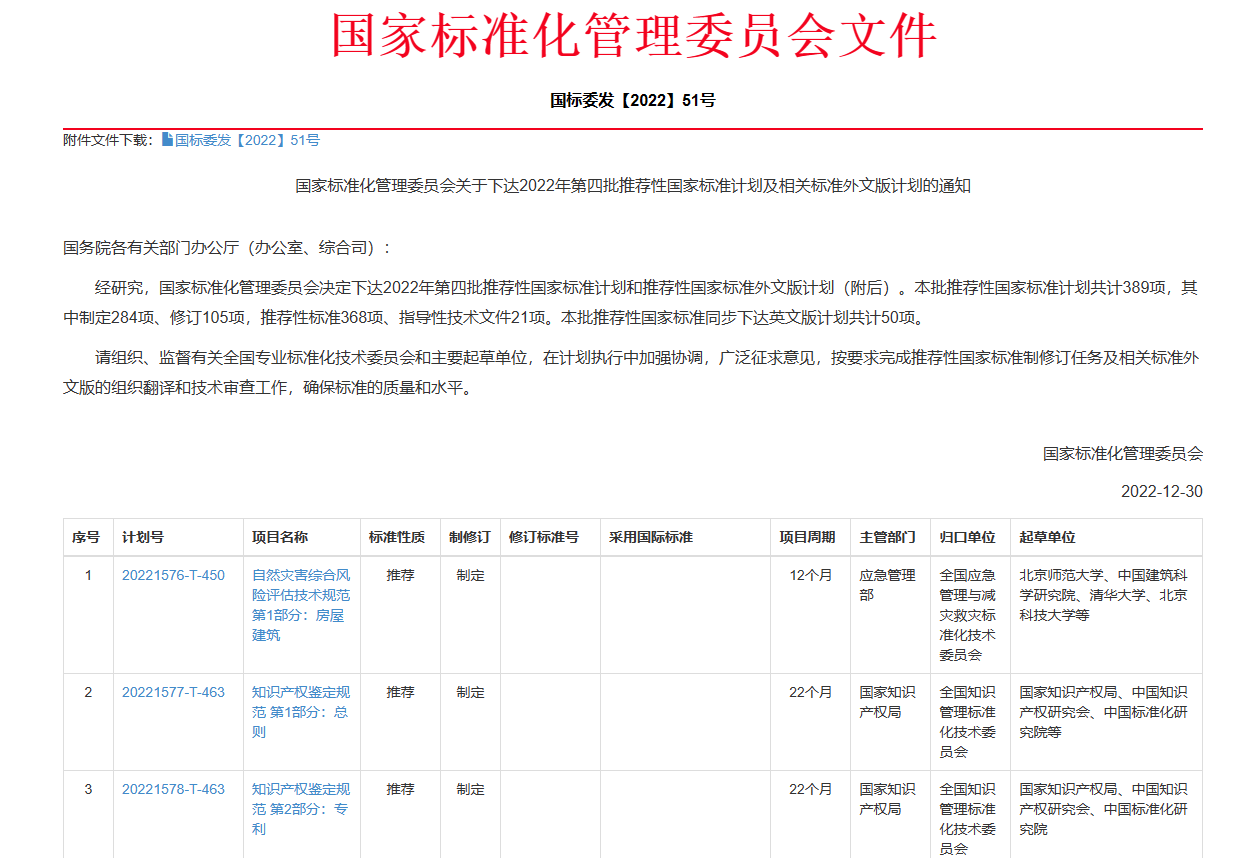Click the red title 国家标准化管理委员会文件

click(634, 36)
